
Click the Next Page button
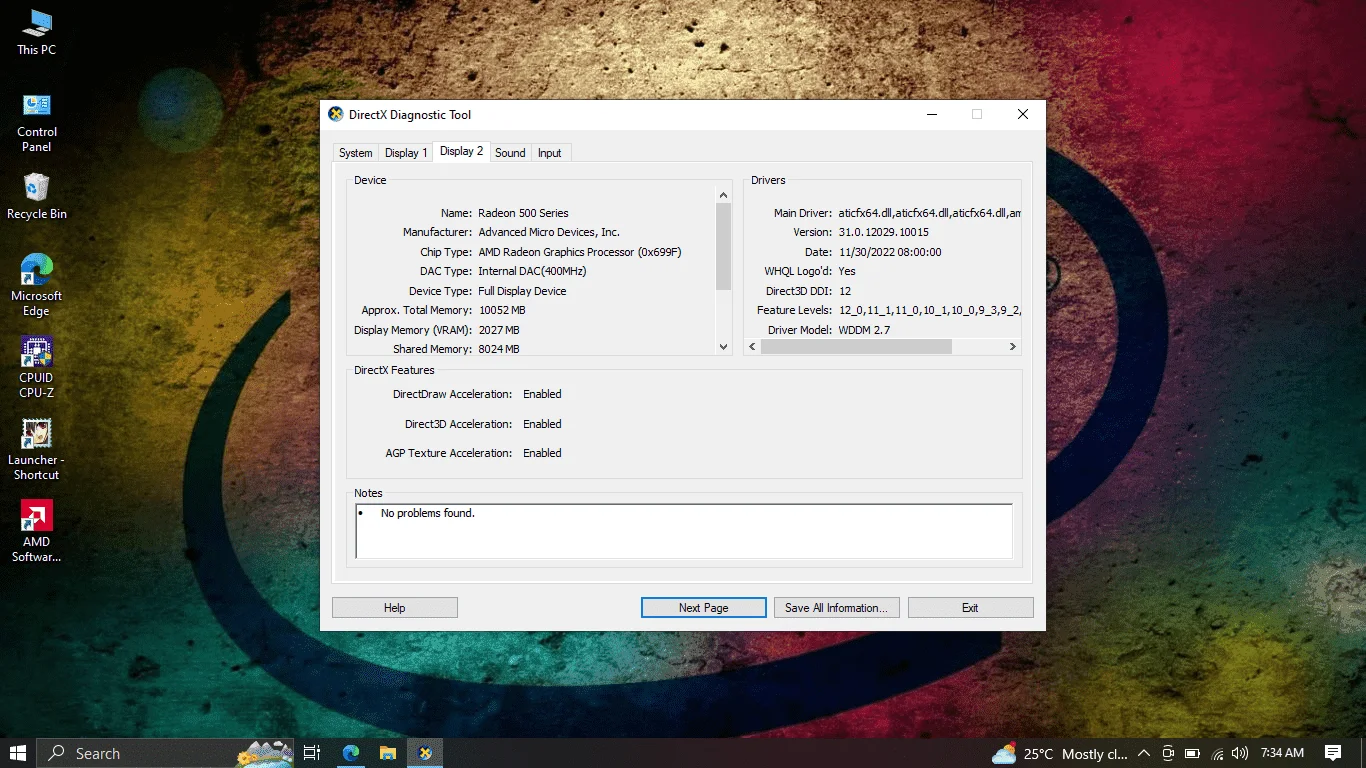[703, 607]
